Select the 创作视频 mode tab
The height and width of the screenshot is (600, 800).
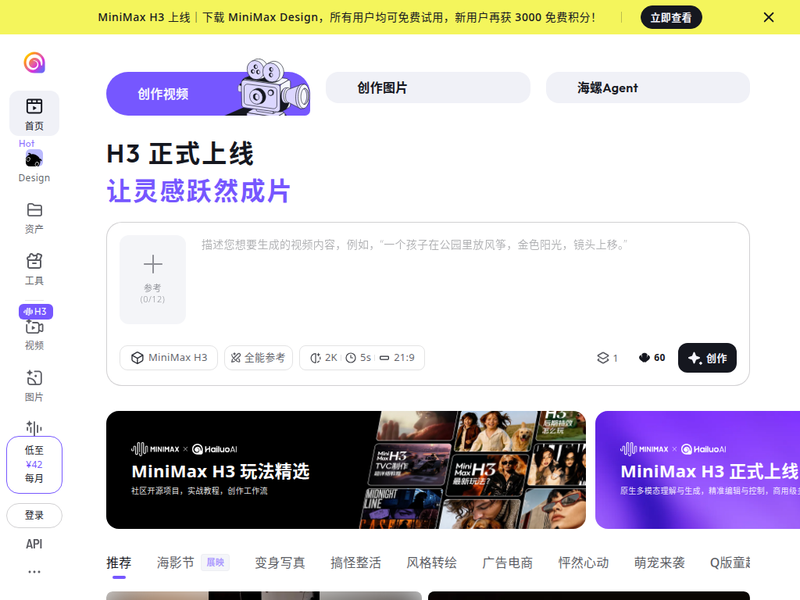(x=208, y=93)
